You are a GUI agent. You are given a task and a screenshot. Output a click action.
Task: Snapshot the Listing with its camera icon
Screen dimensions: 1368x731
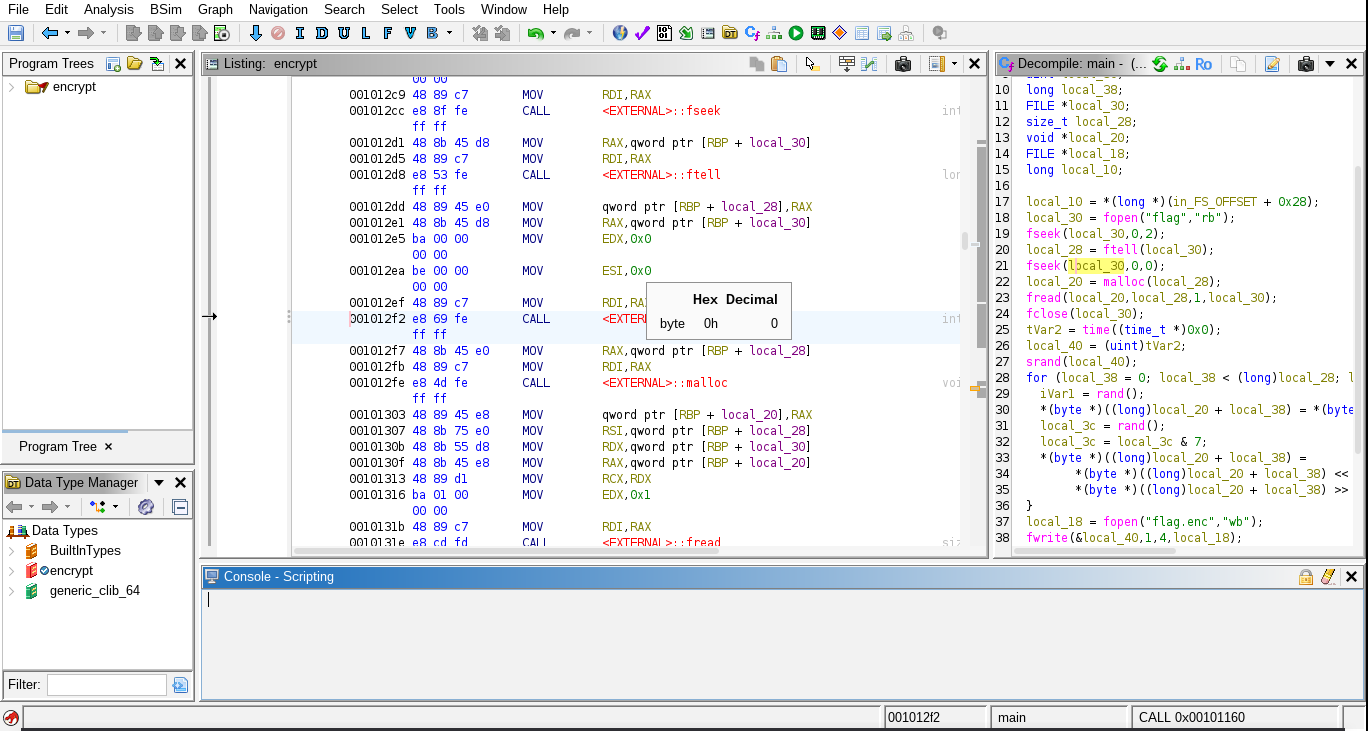tap(903, 63)
